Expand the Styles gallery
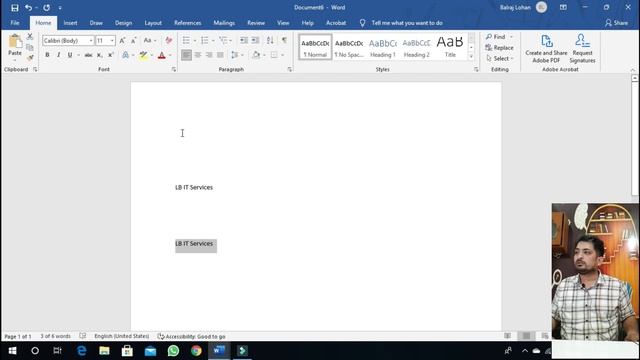The height and width of the screenshot is (360, 640). (x=471, y=57)
